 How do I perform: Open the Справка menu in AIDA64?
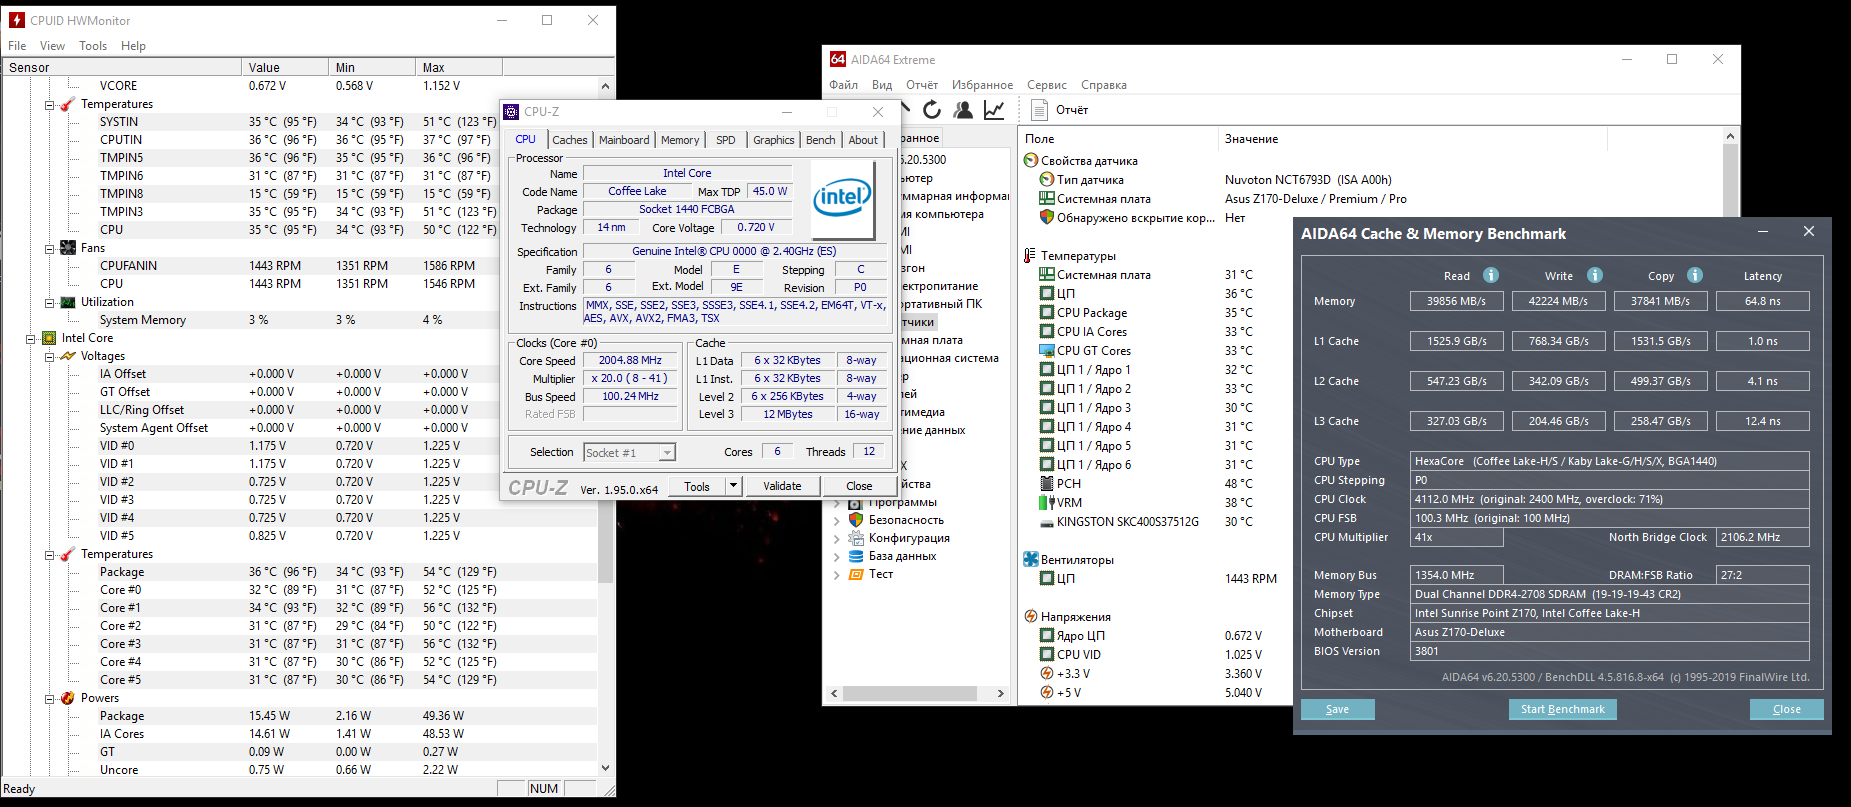(1104, 85)
